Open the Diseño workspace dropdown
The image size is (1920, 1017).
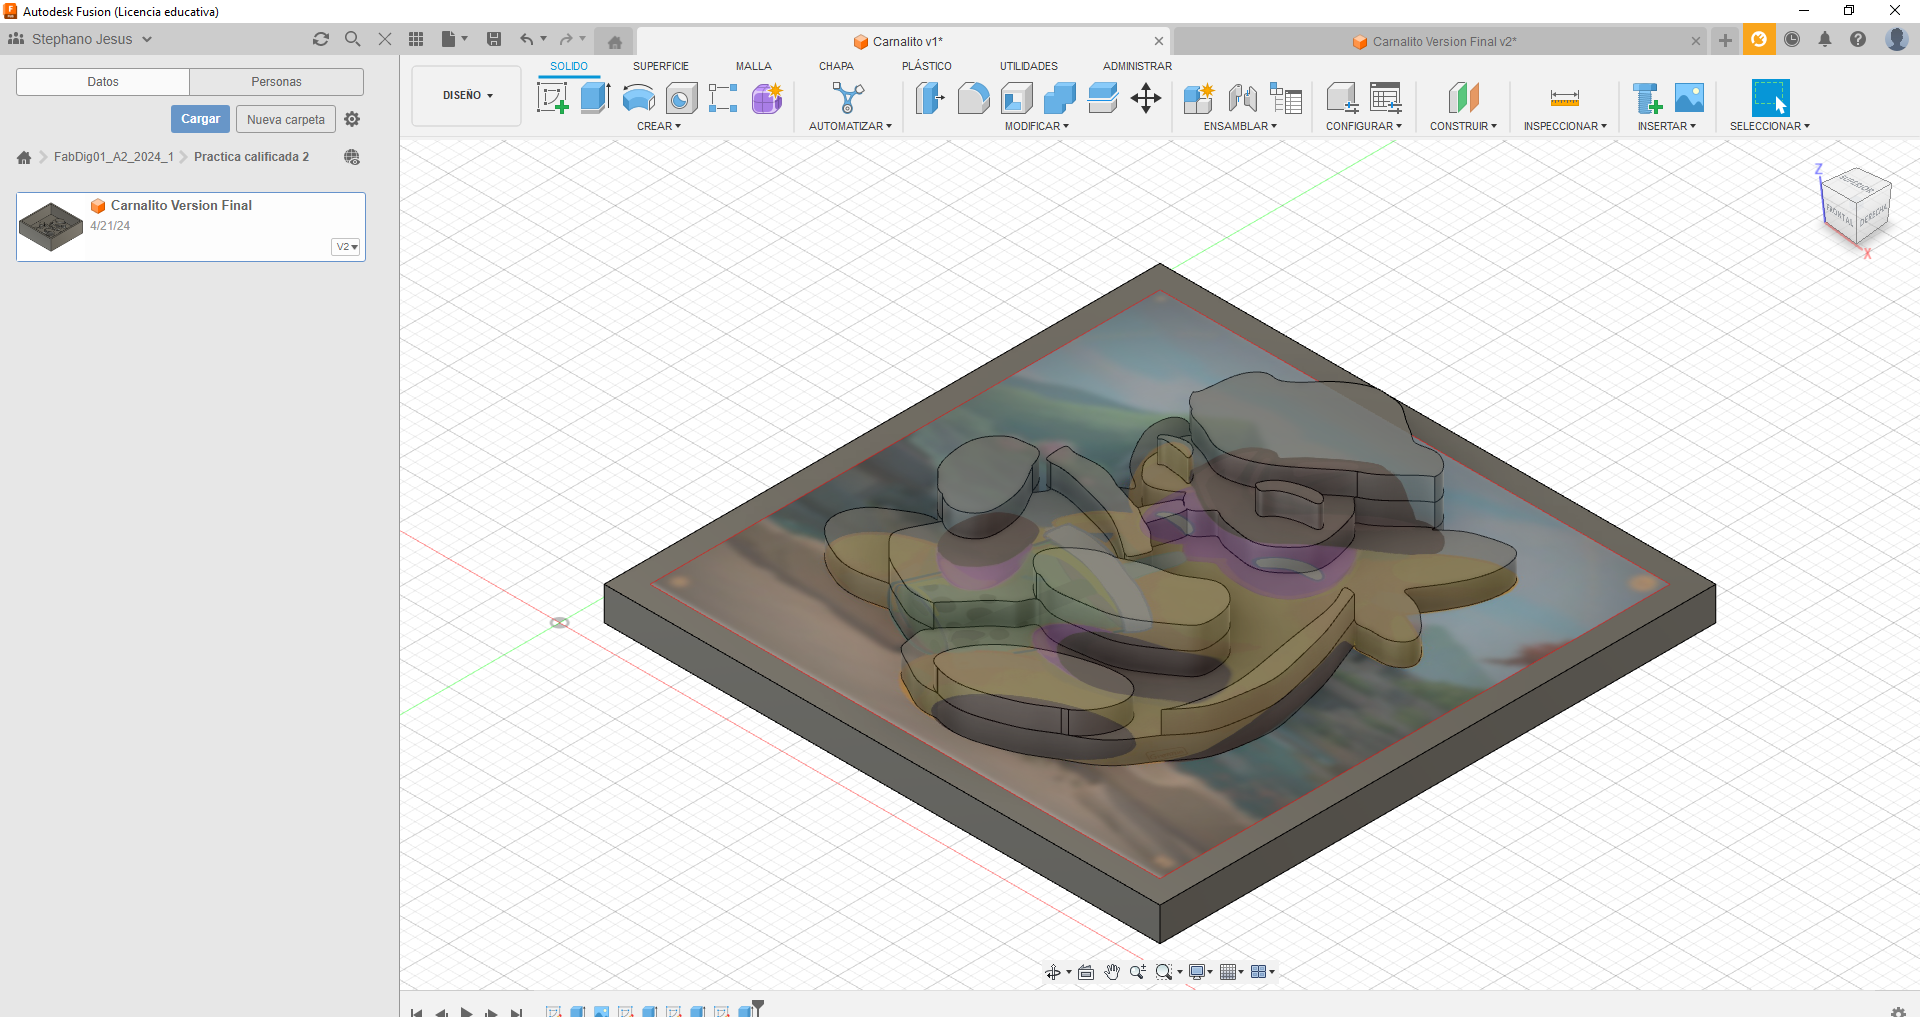[467, 96]
